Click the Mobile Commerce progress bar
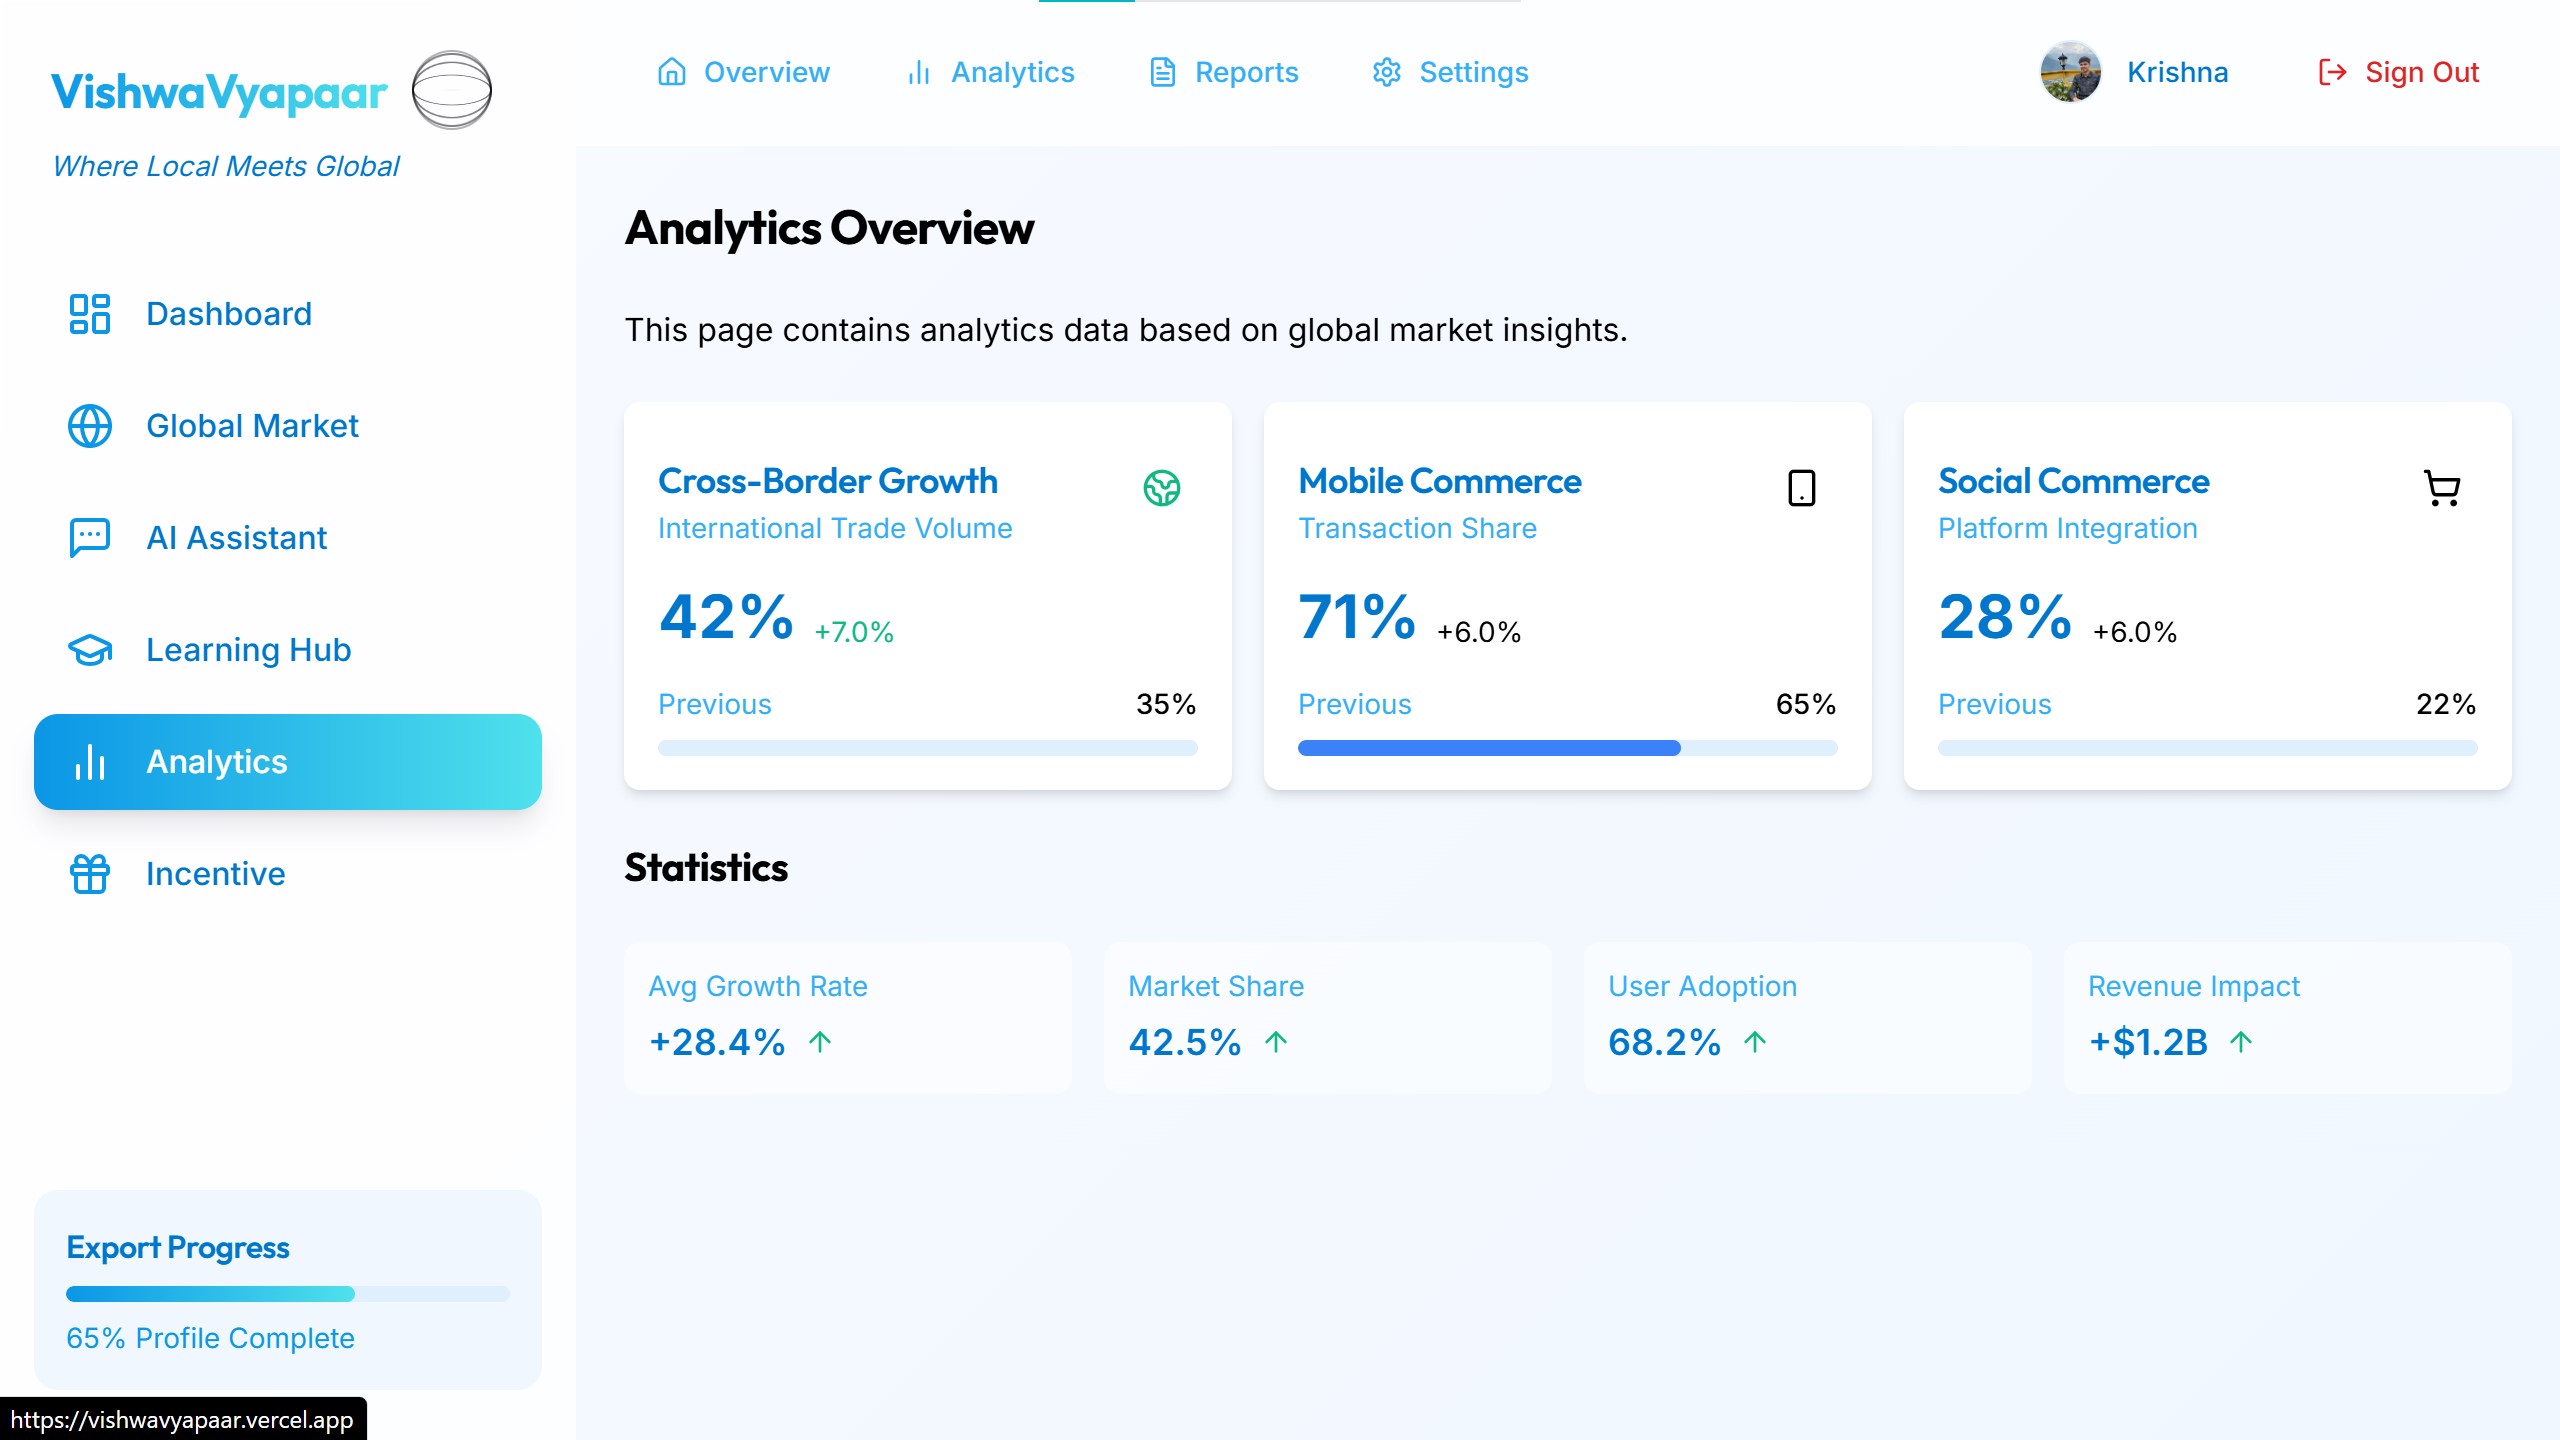The image size is (2560, 1440). pyautogui.click(x=1567, y=748)
